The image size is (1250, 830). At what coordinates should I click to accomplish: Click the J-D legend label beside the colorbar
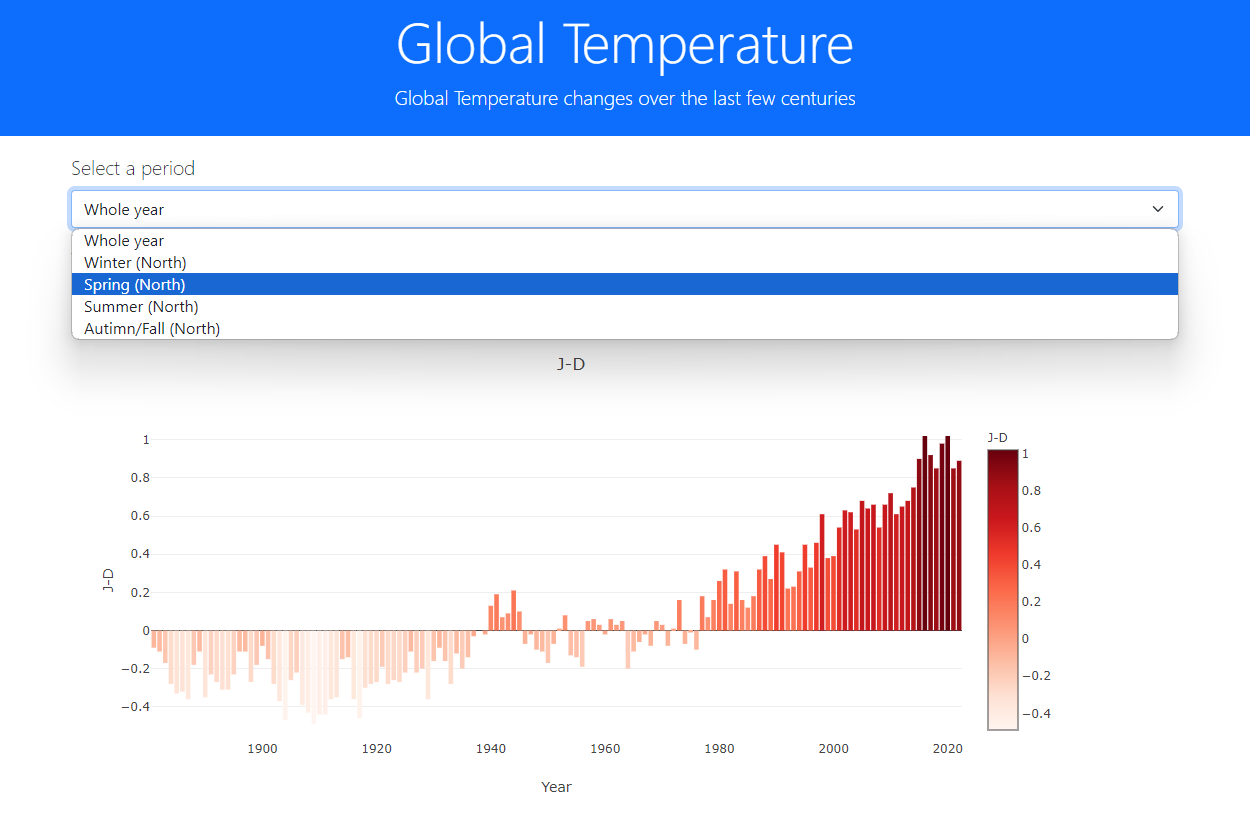(x=996, y=436)
